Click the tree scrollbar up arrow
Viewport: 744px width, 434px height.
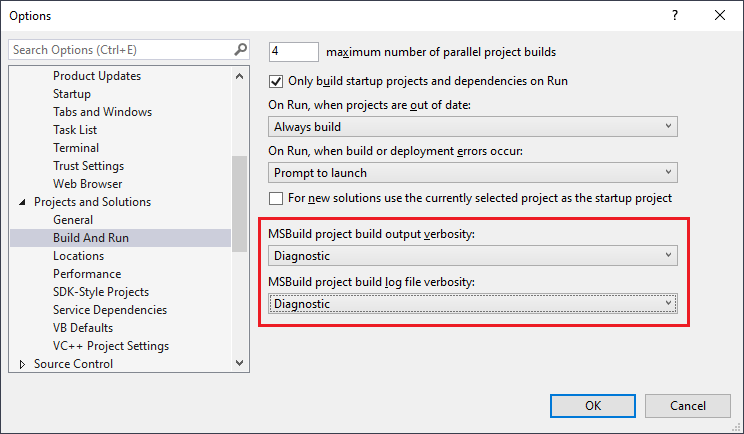240,76
